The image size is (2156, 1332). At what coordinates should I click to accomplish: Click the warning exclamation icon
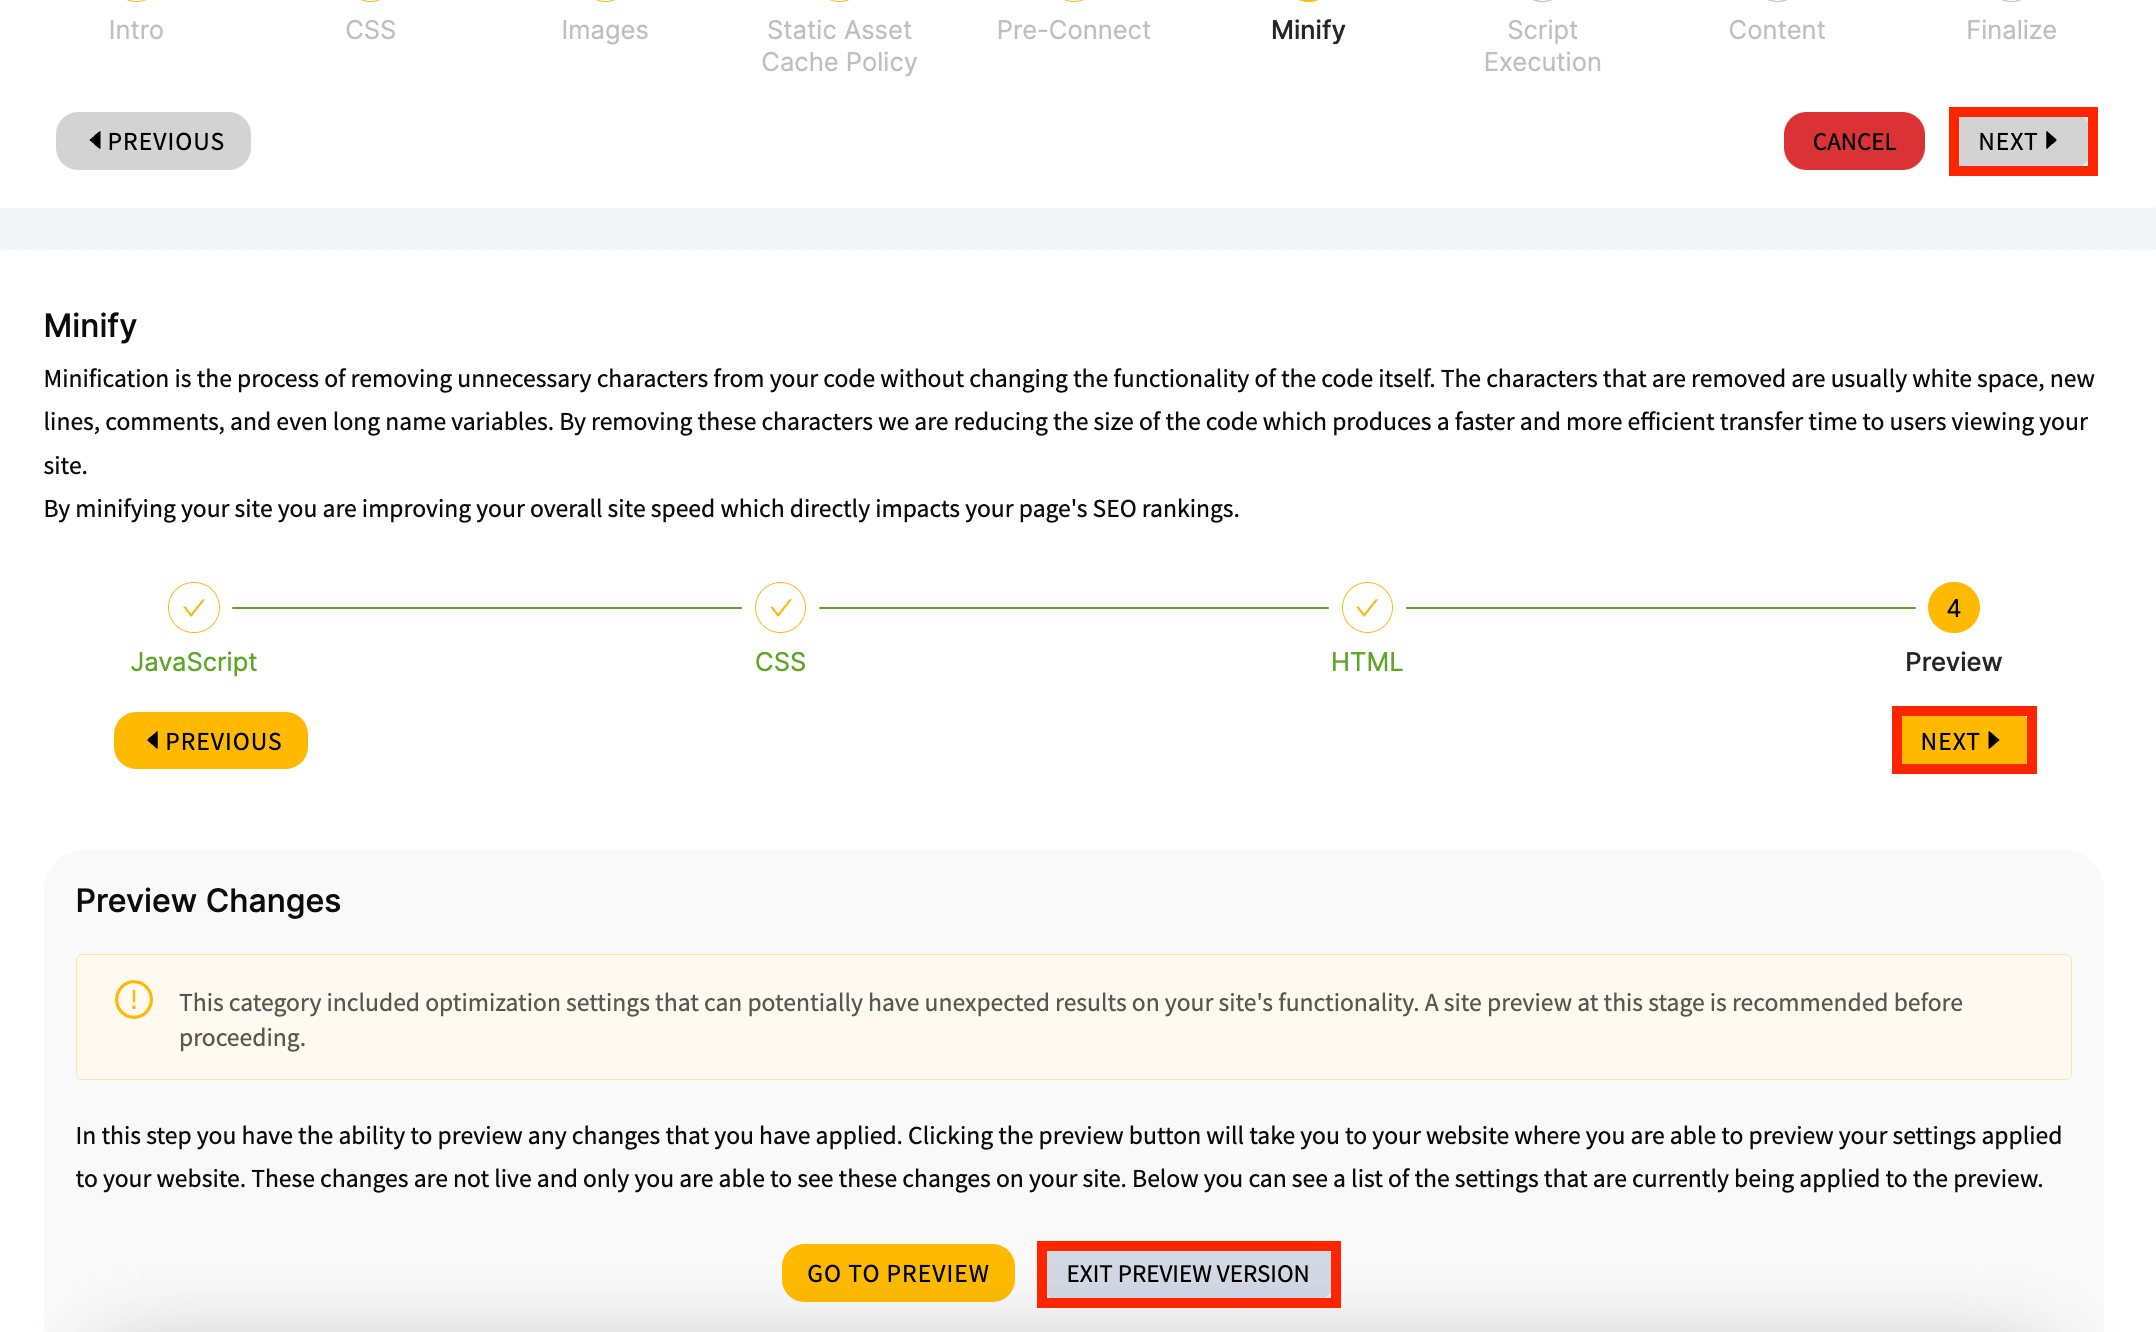pos(134,999)
